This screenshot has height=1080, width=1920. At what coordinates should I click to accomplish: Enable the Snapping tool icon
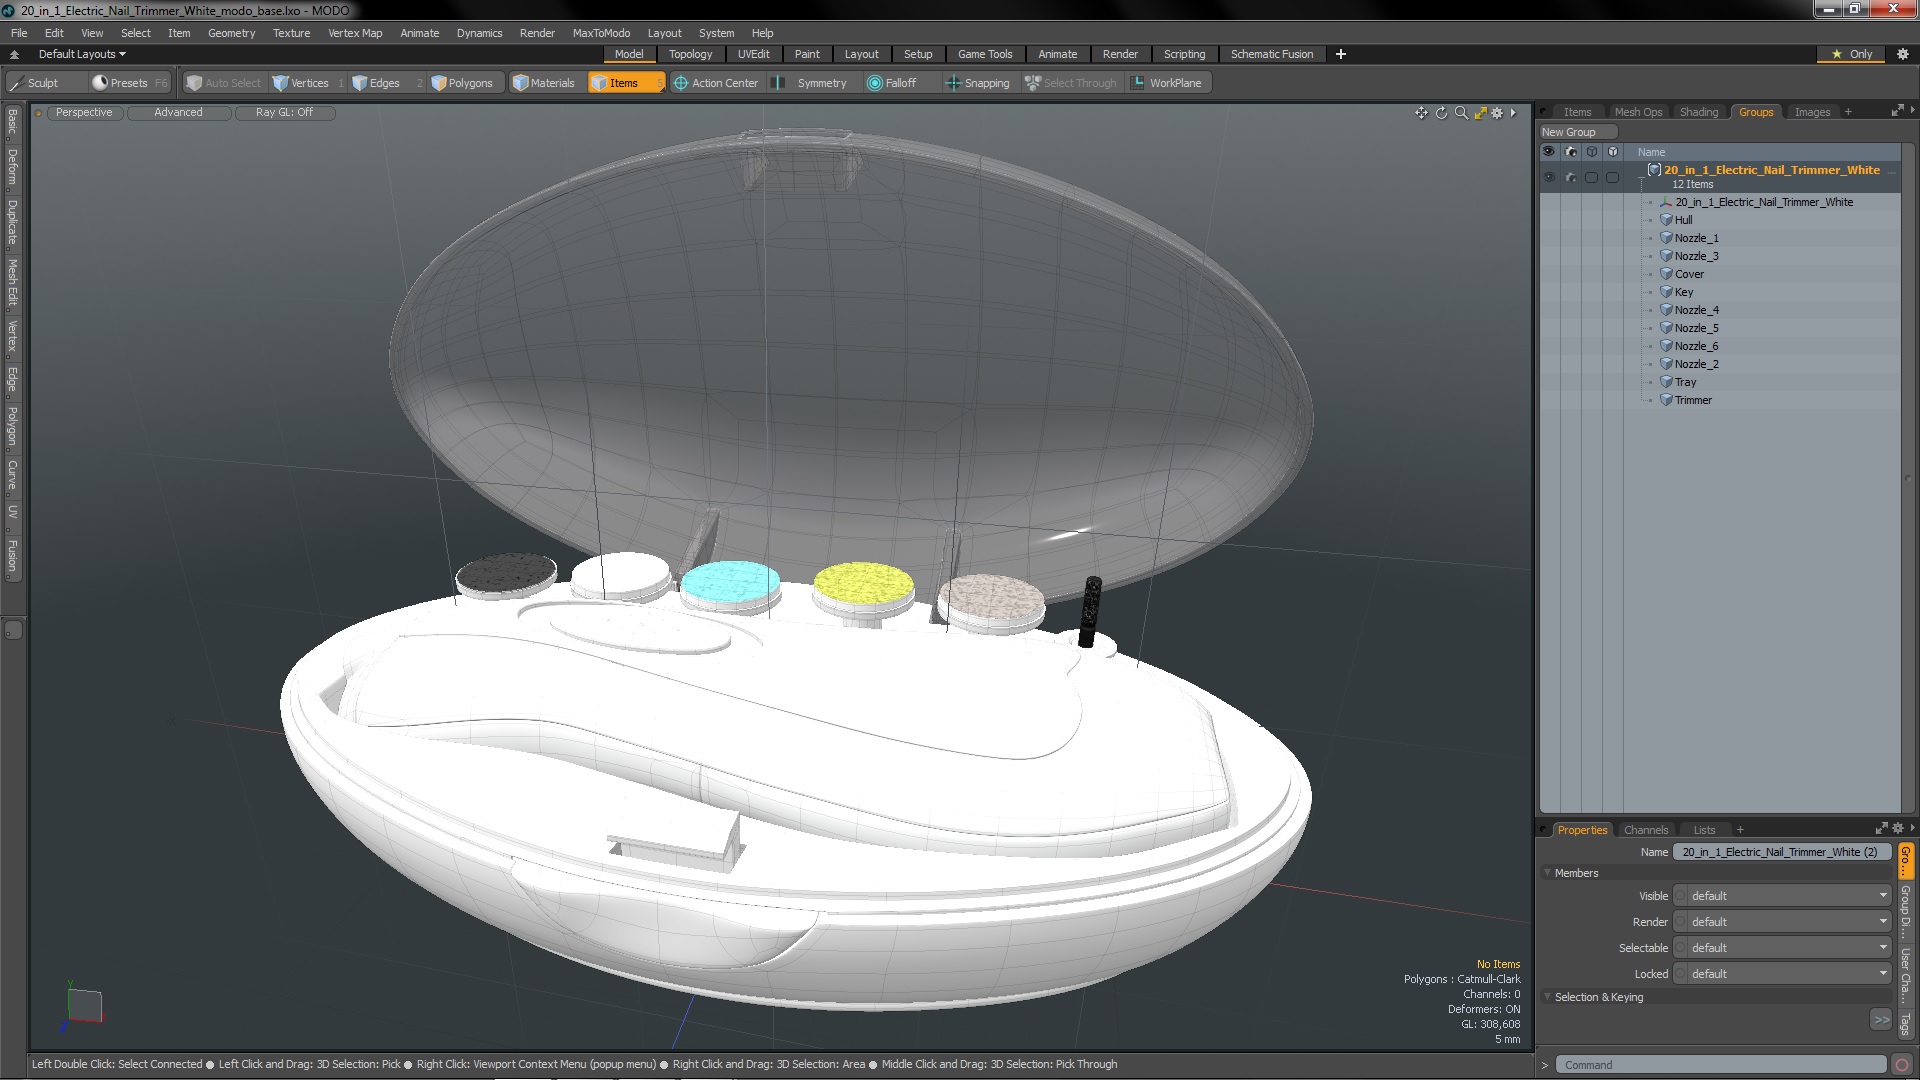click(x=951, y=83)
